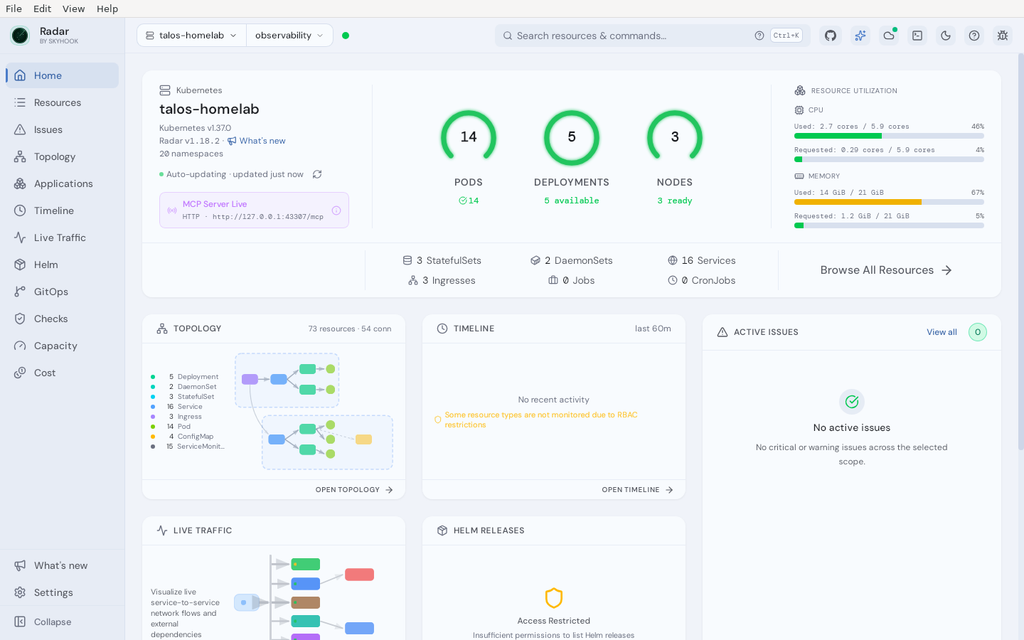The width and height of the screenshot is (1024, 640).
Task: Click the MCP Server Live card
Action: [x=254, y=210]
